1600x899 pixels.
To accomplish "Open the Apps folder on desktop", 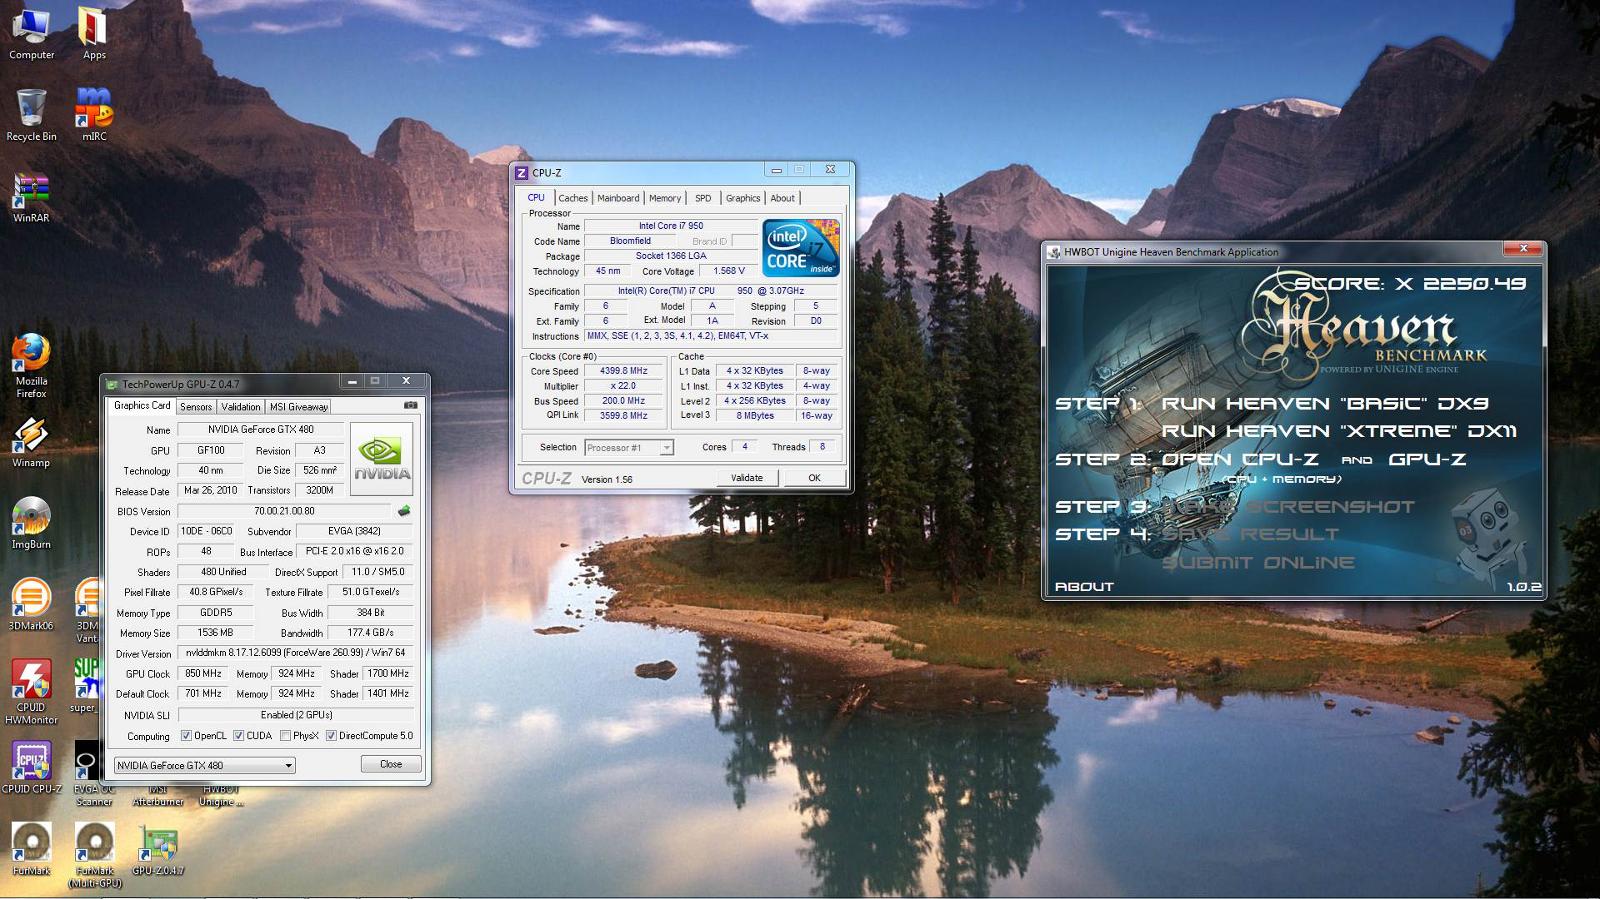I will [94, 33].
